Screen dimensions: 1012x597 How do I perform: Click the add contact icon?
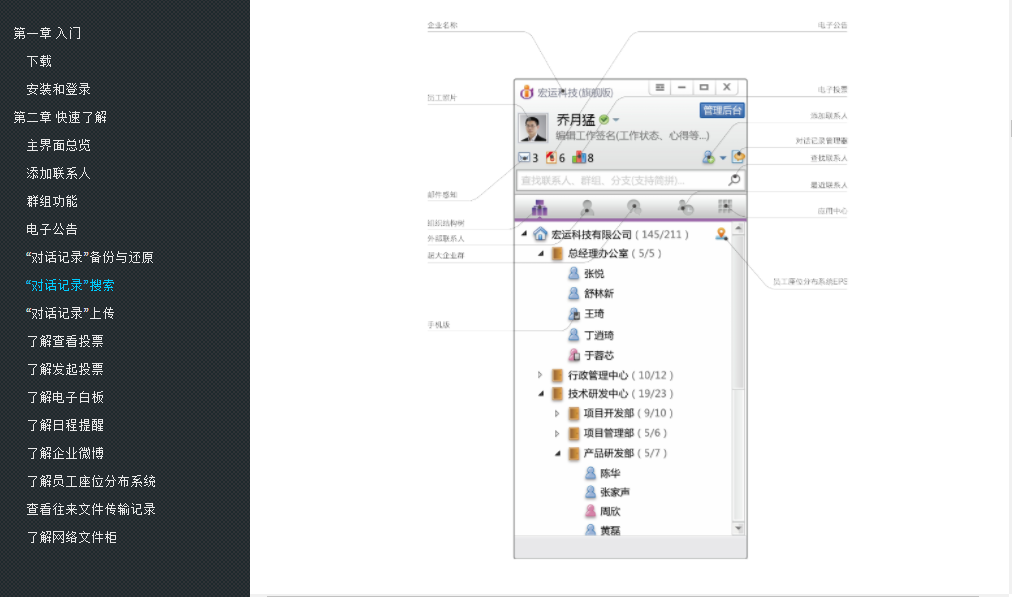(x=709, y=157)
